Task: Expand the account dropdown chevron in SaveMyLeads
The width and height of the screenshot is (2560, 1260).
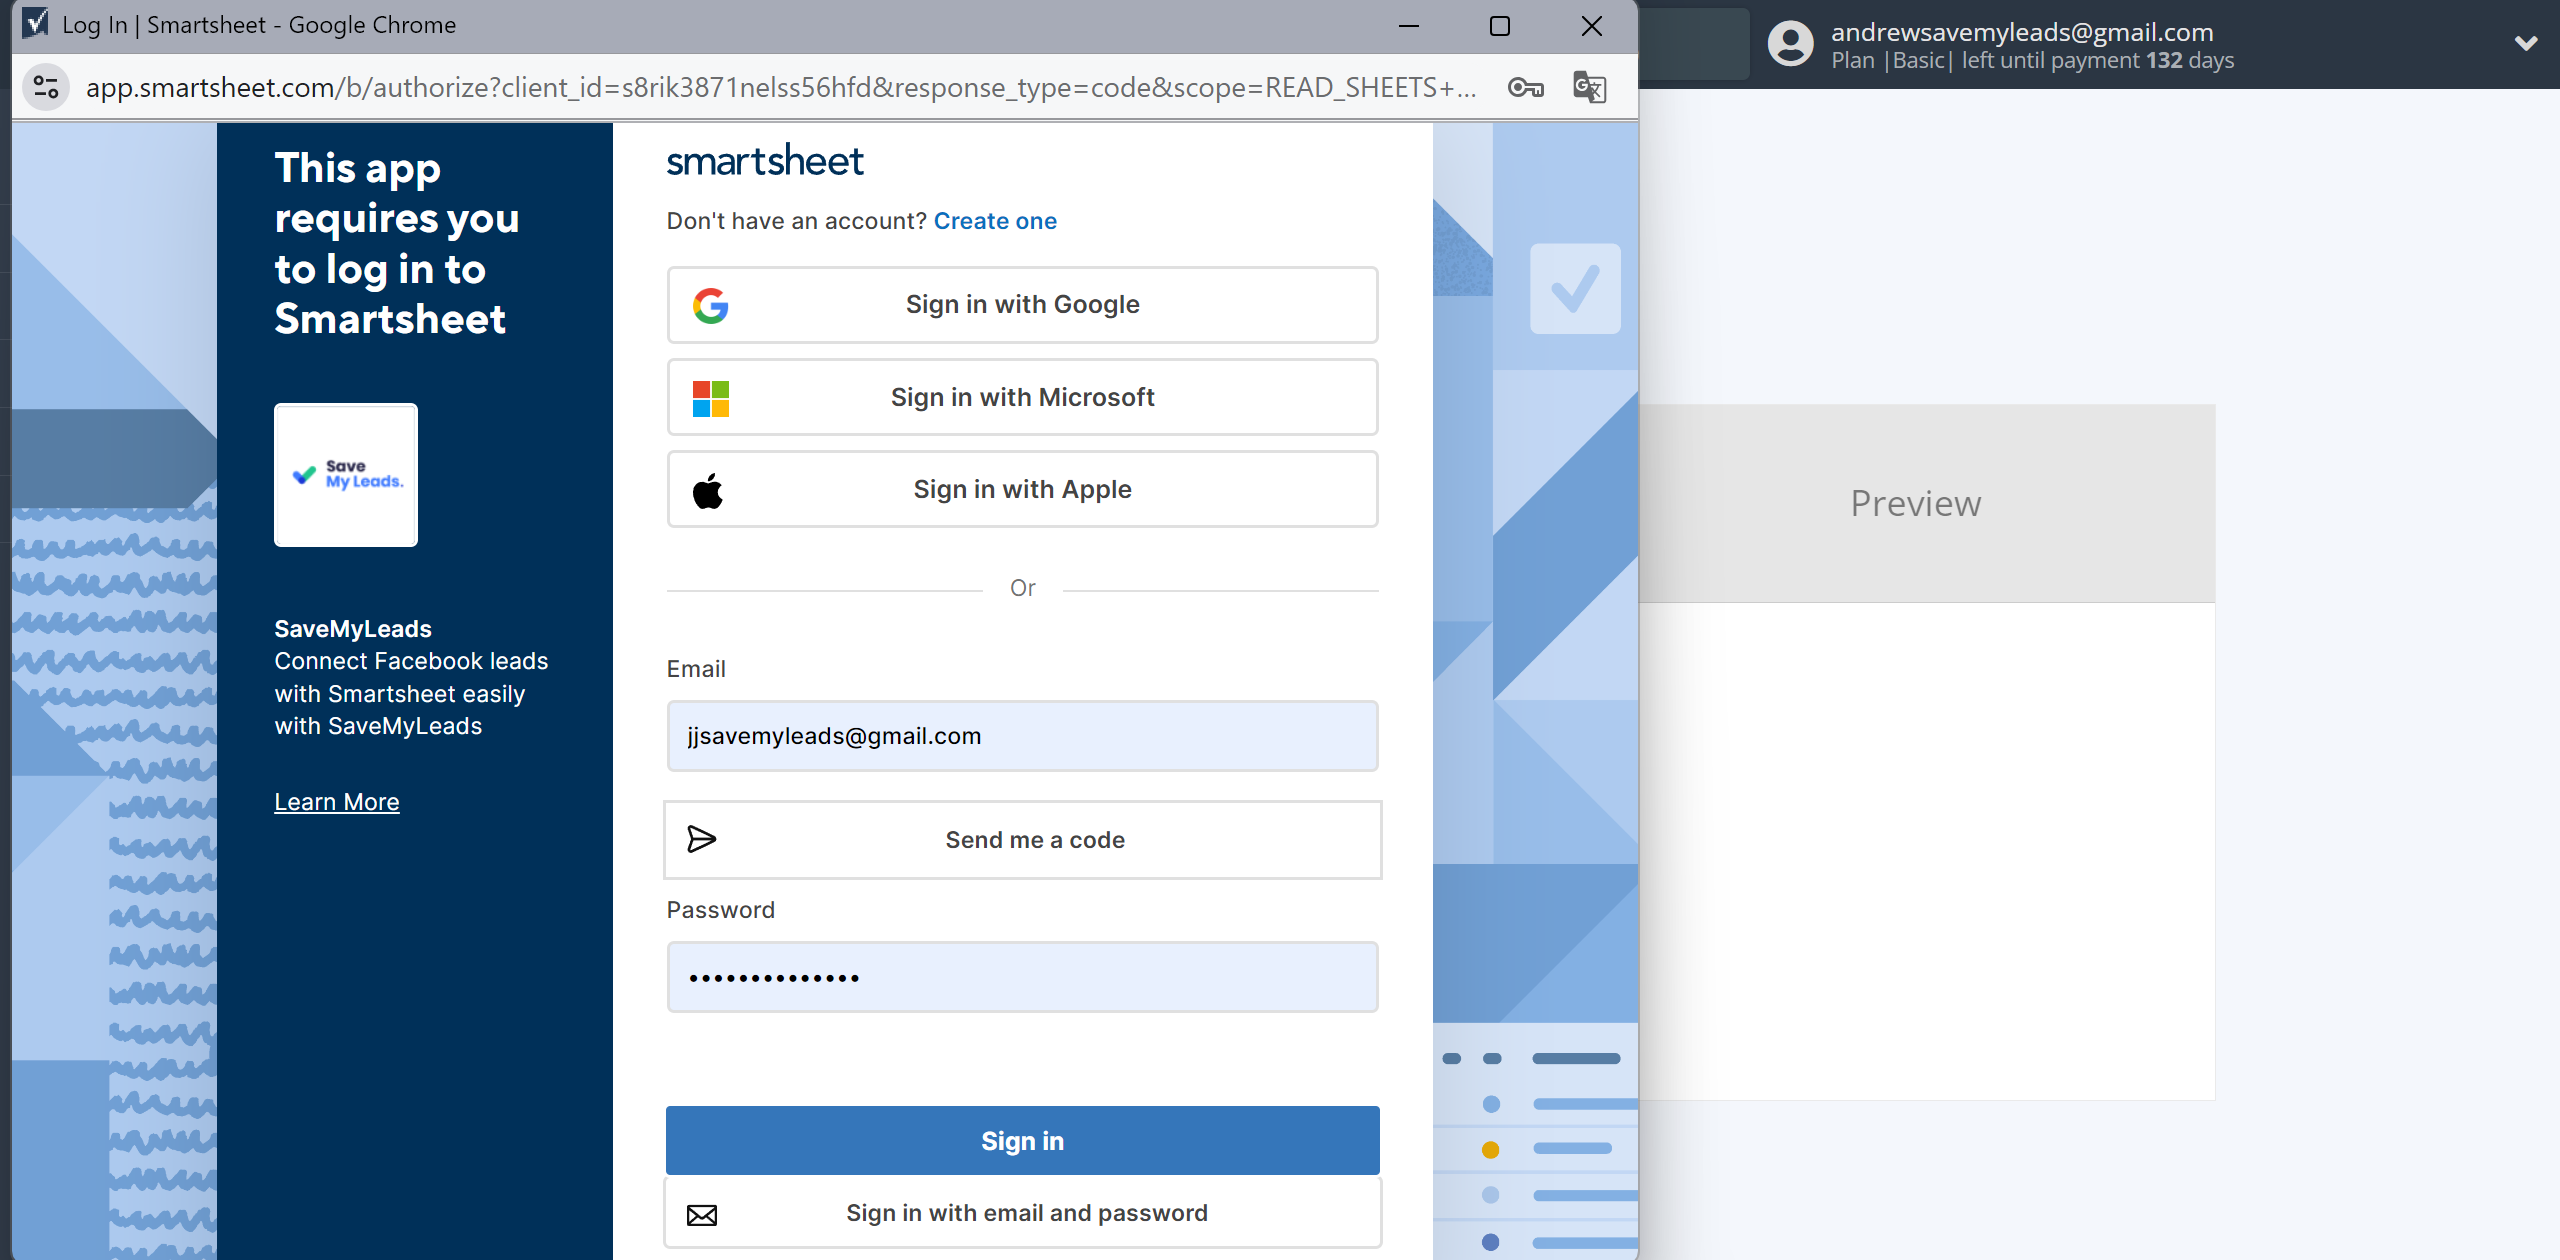Action: [2526, 43]
